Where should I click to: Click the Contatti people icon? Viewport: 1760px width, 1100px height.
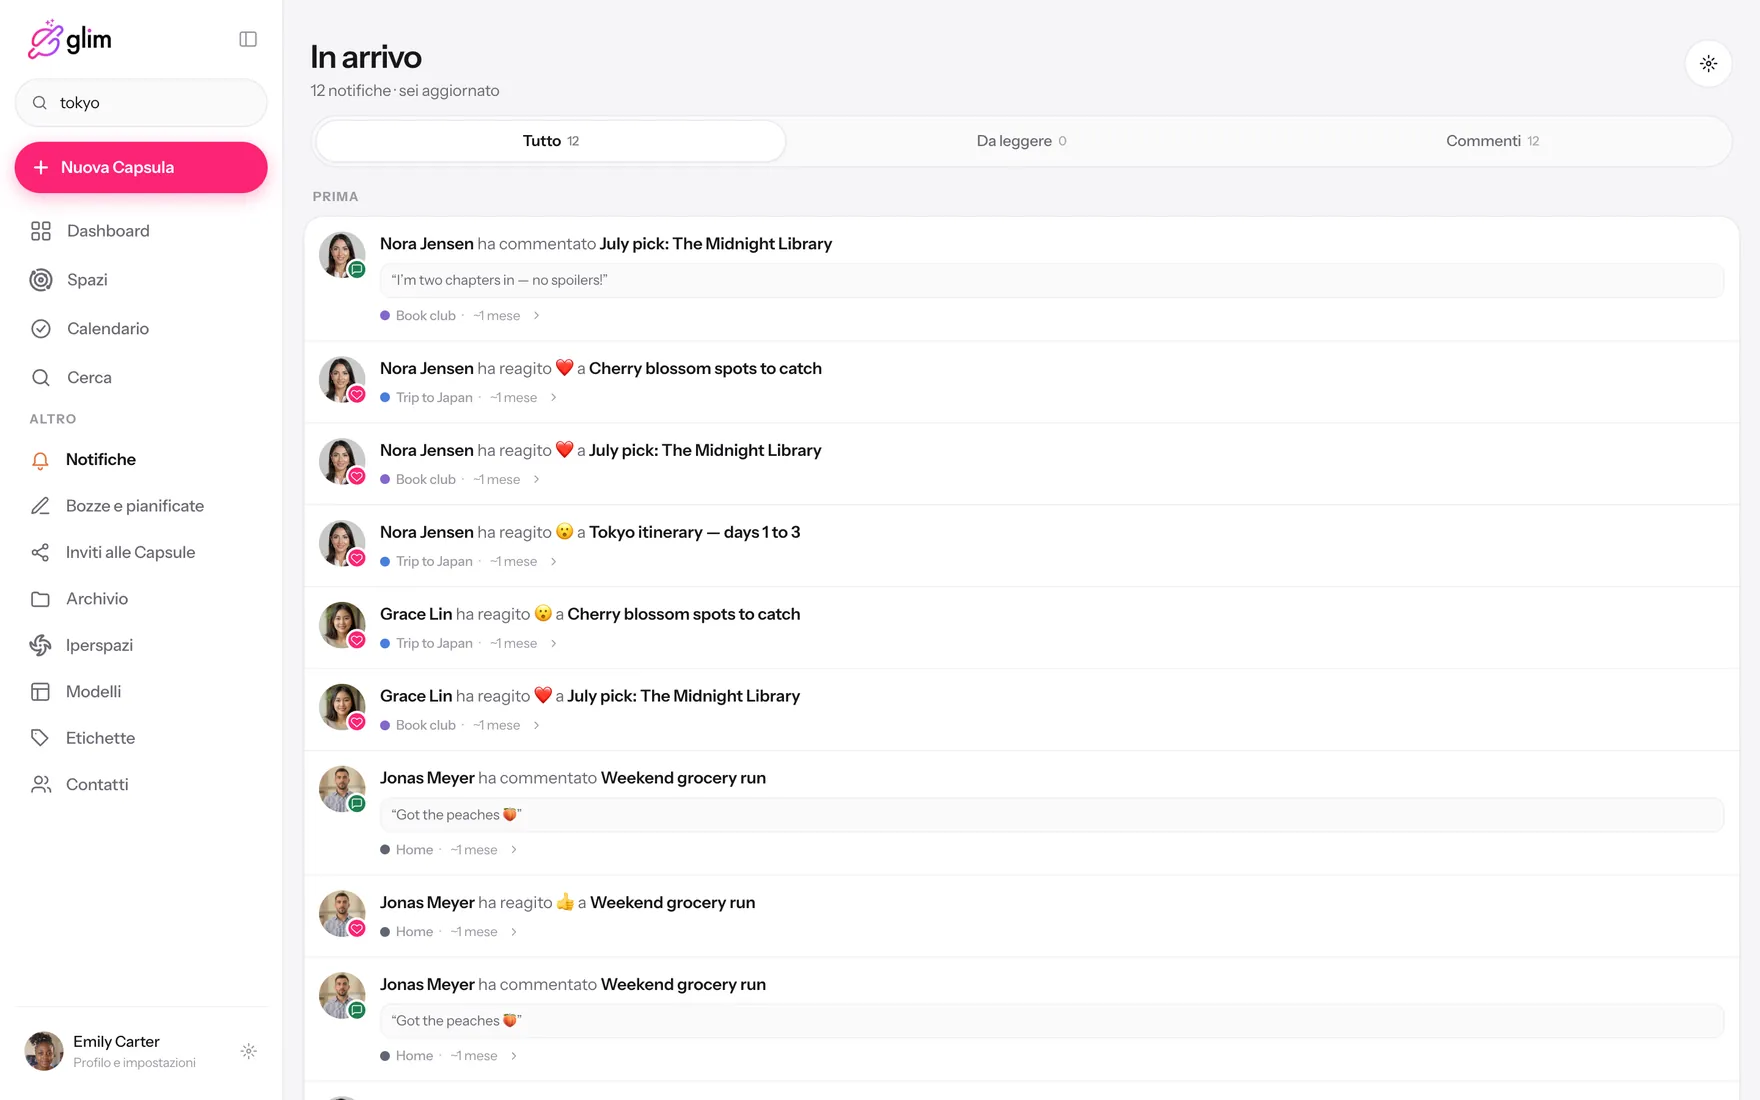[40, 785]
